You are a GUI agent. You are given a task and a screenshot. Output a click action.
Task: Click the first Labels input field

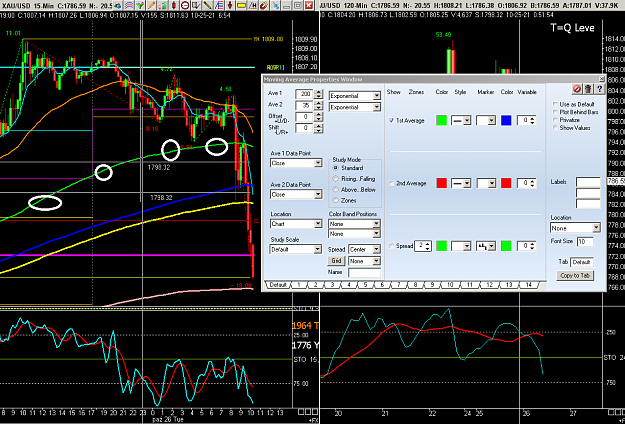(588, 182)
